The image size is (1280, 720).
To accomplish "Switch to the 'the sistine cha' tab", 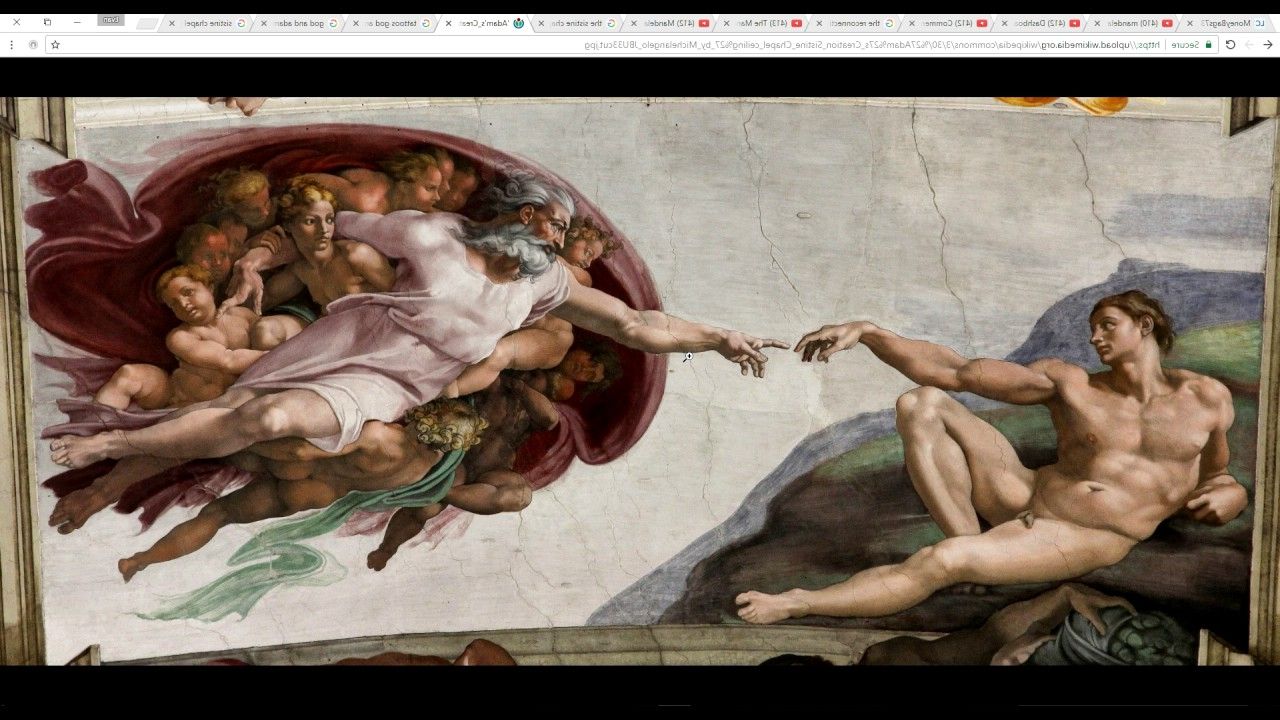I will click(580, 23).
